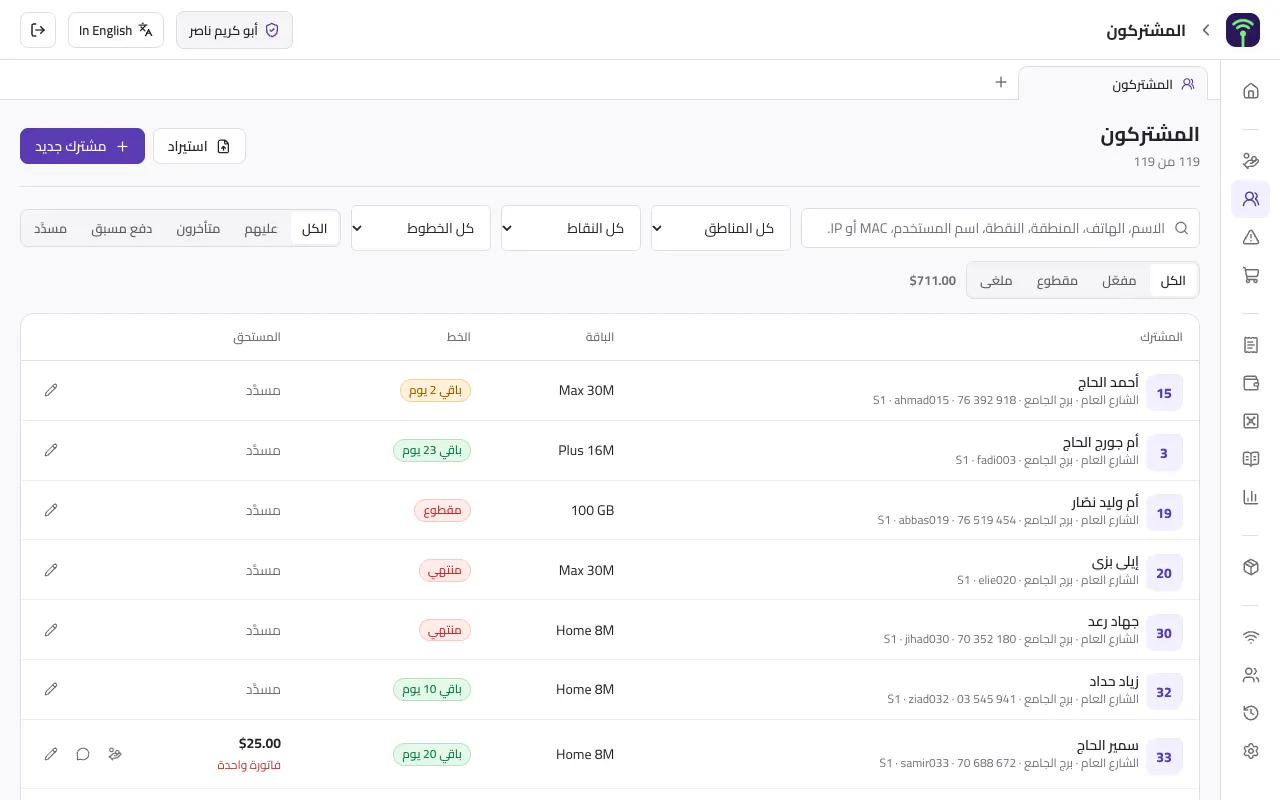Image resolution: width=1280 pixels, height=800 pixels.
Task: Expand the كل النقاط dropdown
Action: point(571,228)
